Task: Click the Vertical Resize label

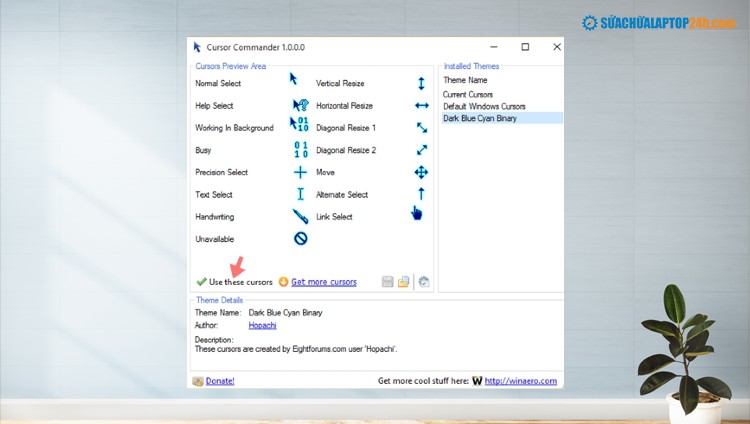Action: [340, 83]
